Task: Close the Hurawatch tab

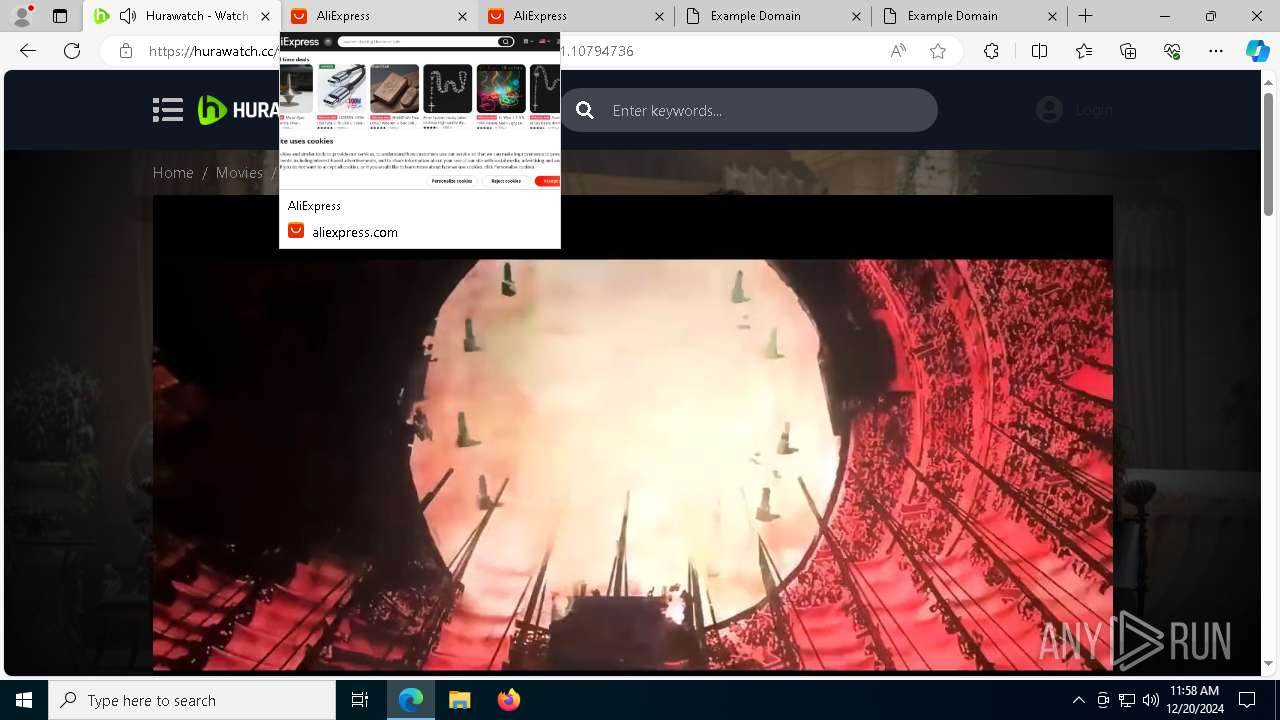Action: coord(265,16)
